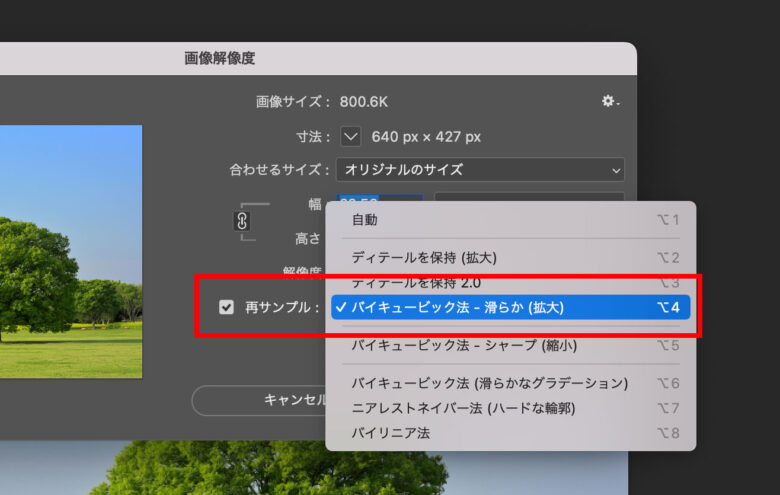Choose ディテールを保持 (拡大) option
The image size is (780, 495).
coord(510,258)
